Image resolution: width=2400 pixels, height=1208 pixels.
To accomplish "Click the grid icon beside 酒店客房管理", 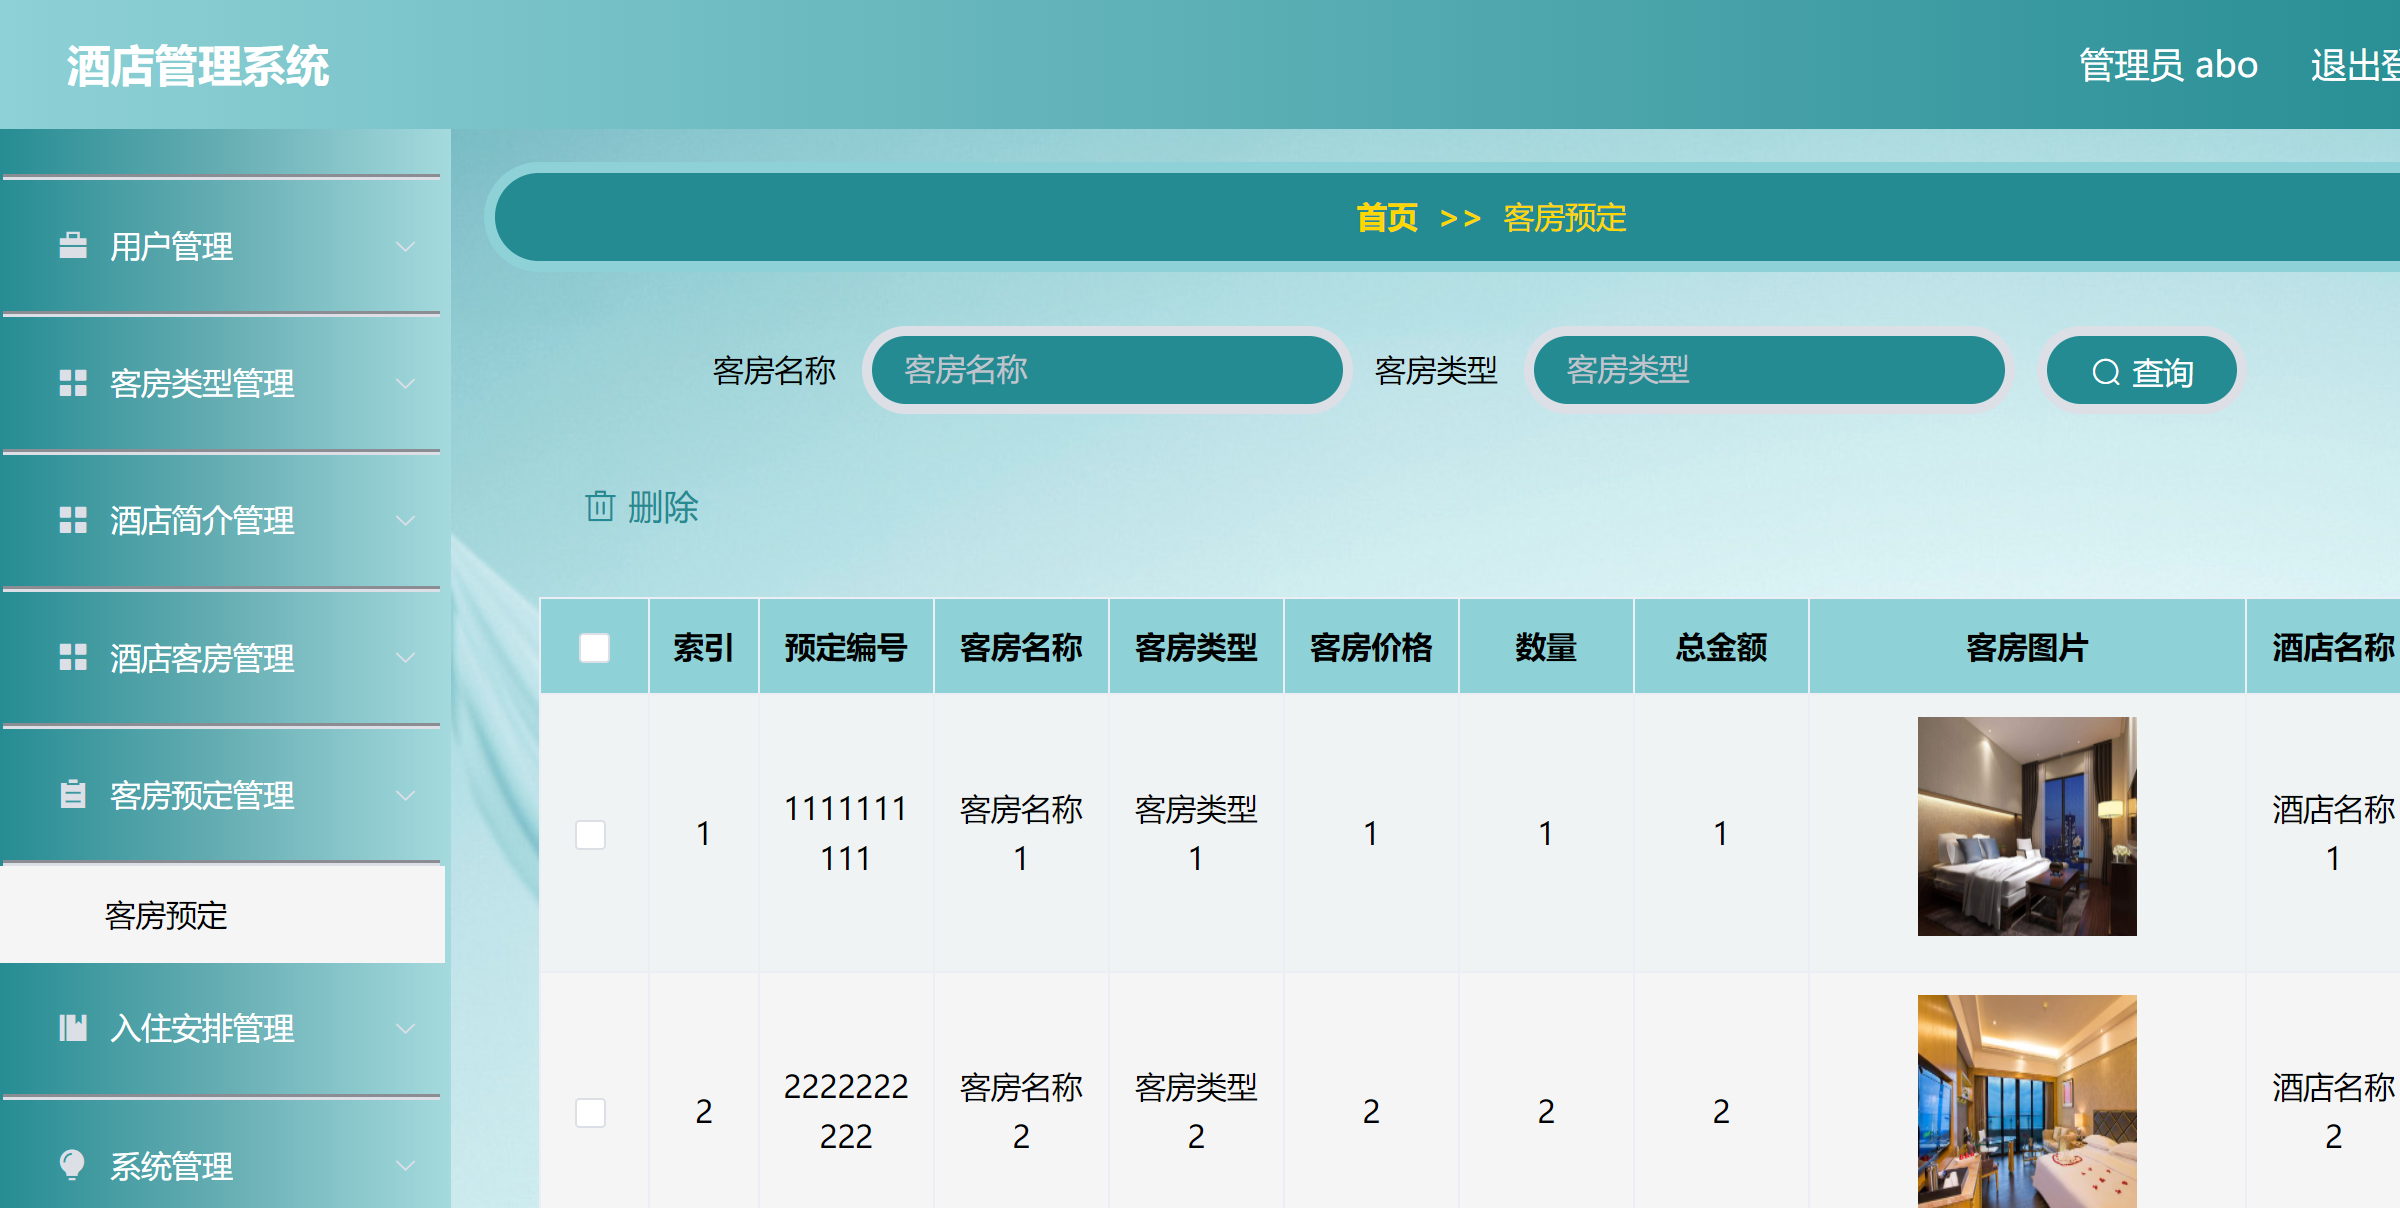I will click(x=73, y=658).
